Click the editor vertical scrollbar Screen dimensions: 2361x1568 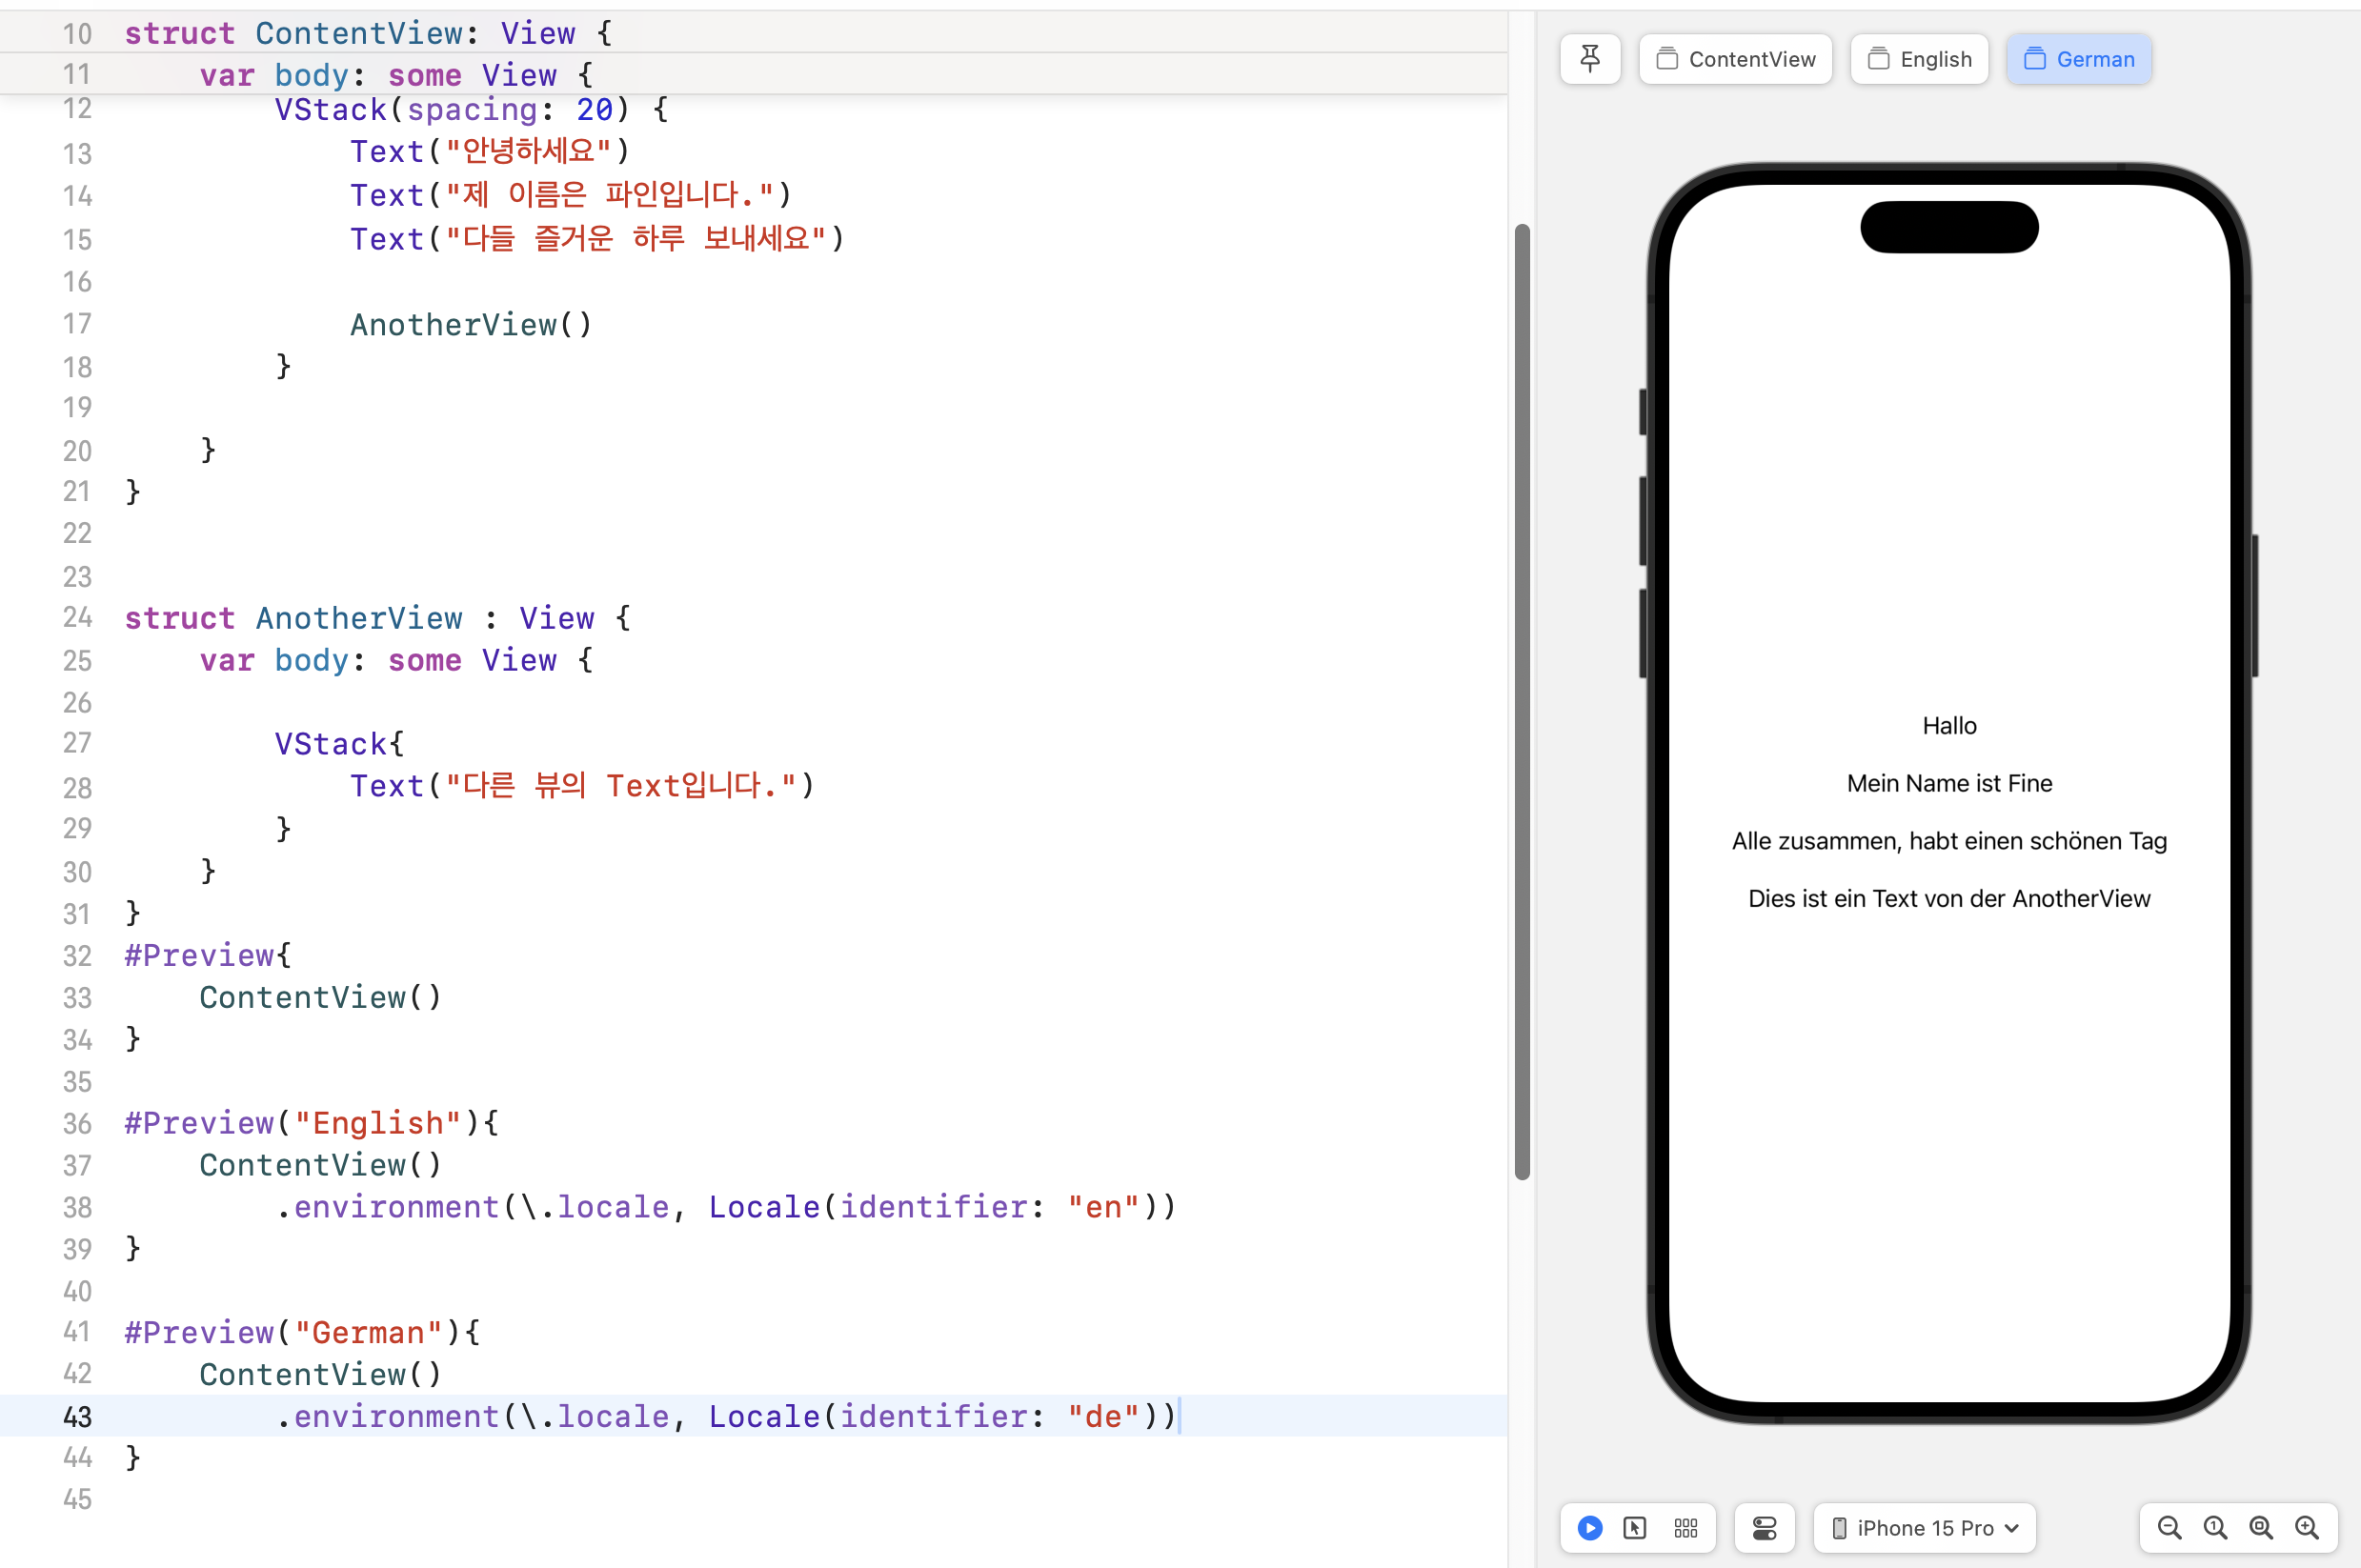click(1522, 702)
